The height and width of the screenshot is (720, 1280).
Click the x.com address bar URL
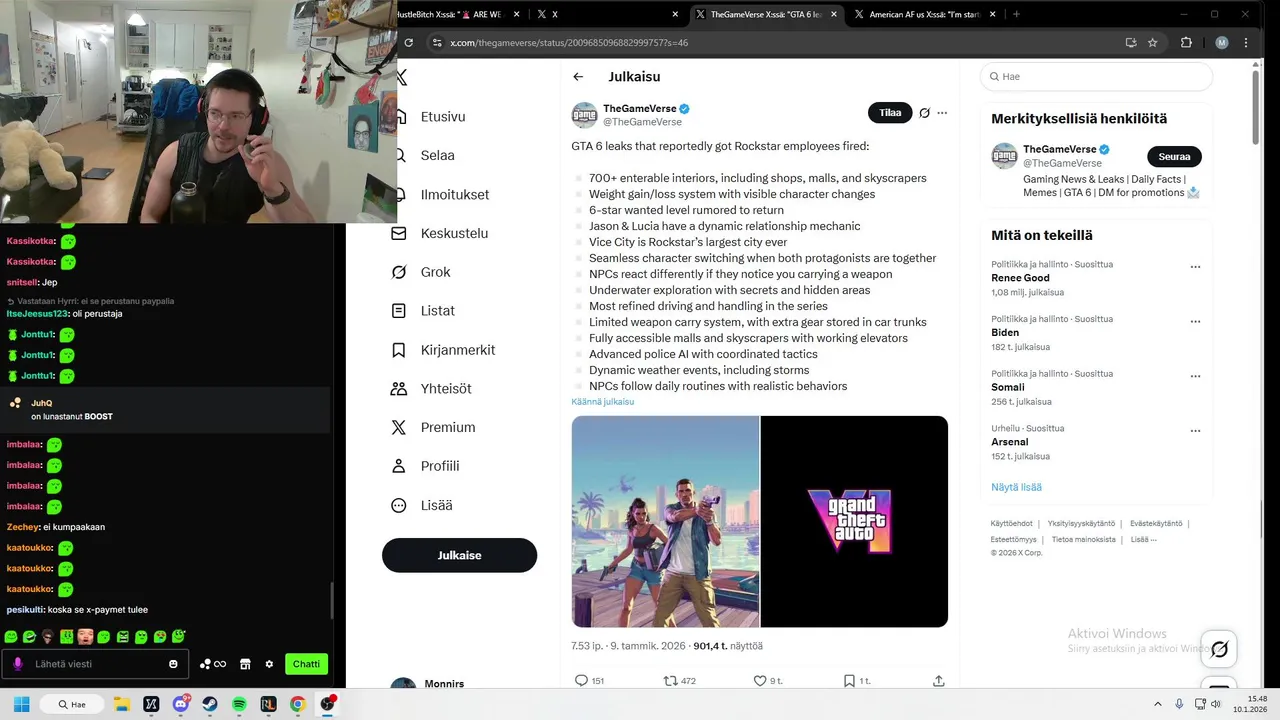(569, 43)
